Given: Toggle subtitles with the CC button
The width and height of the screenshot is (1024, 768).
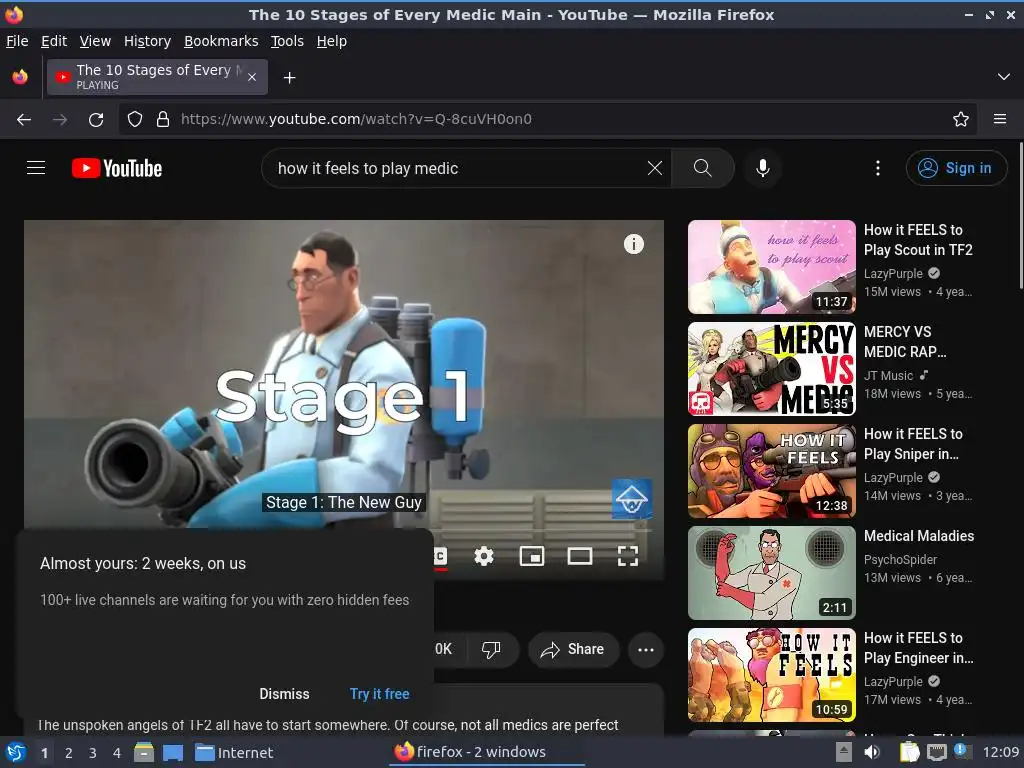Looking at the screenshot, I should 441,556.
